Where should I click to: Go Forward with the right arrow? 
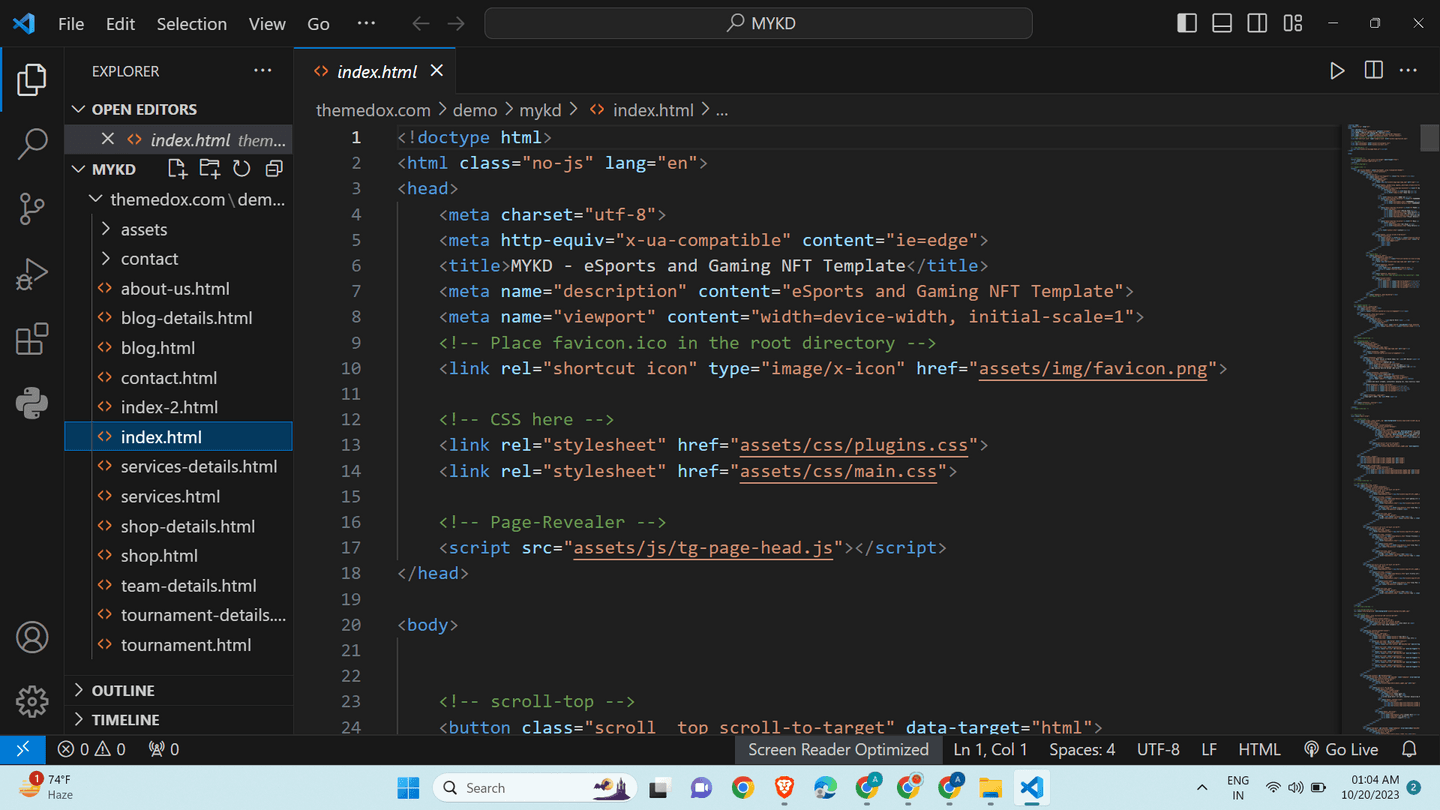456,23
